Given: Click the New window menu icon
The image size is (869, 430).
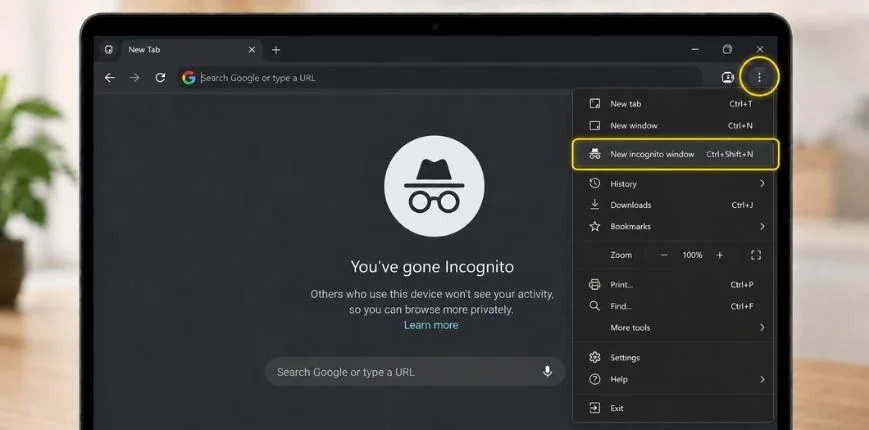Looking at the screenshot, I should [595, 126].
